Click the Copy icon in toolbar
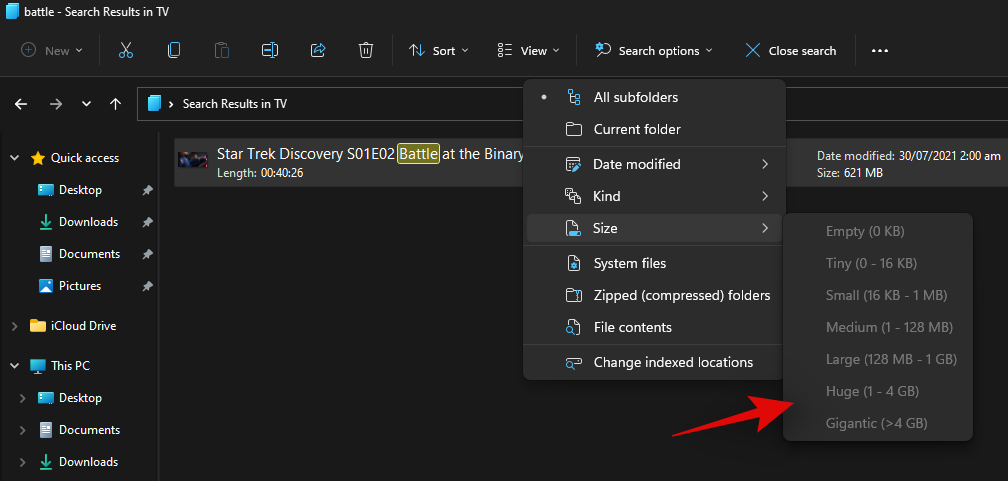The image size is (1008, 481). pos(174,50)
